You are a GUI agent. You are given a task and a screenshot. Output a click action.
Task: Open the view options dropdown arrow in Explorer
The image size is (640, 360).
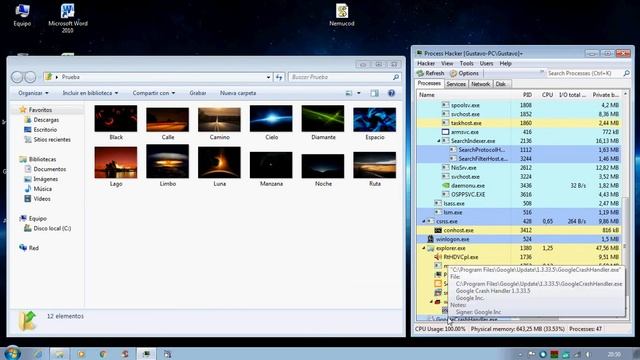[x=358, y=93]
